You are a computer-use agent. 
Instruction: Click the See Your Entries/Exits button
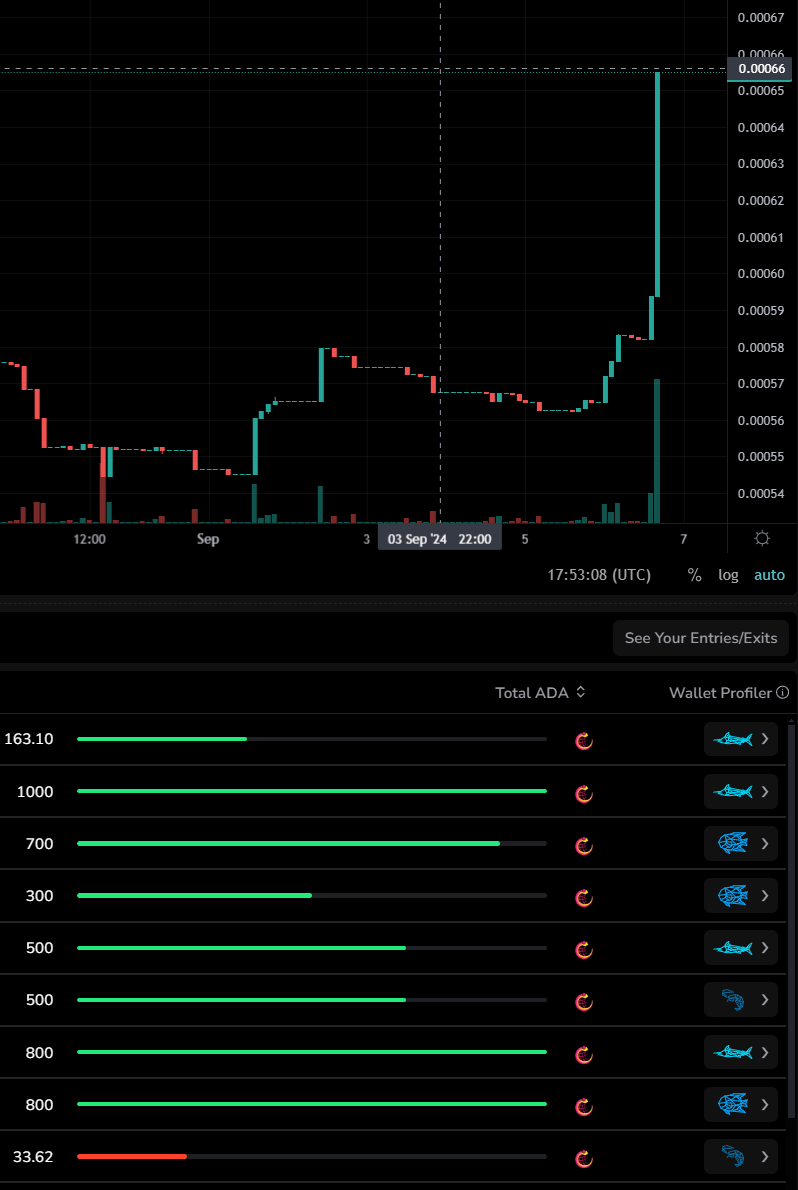tap(701, 638)
